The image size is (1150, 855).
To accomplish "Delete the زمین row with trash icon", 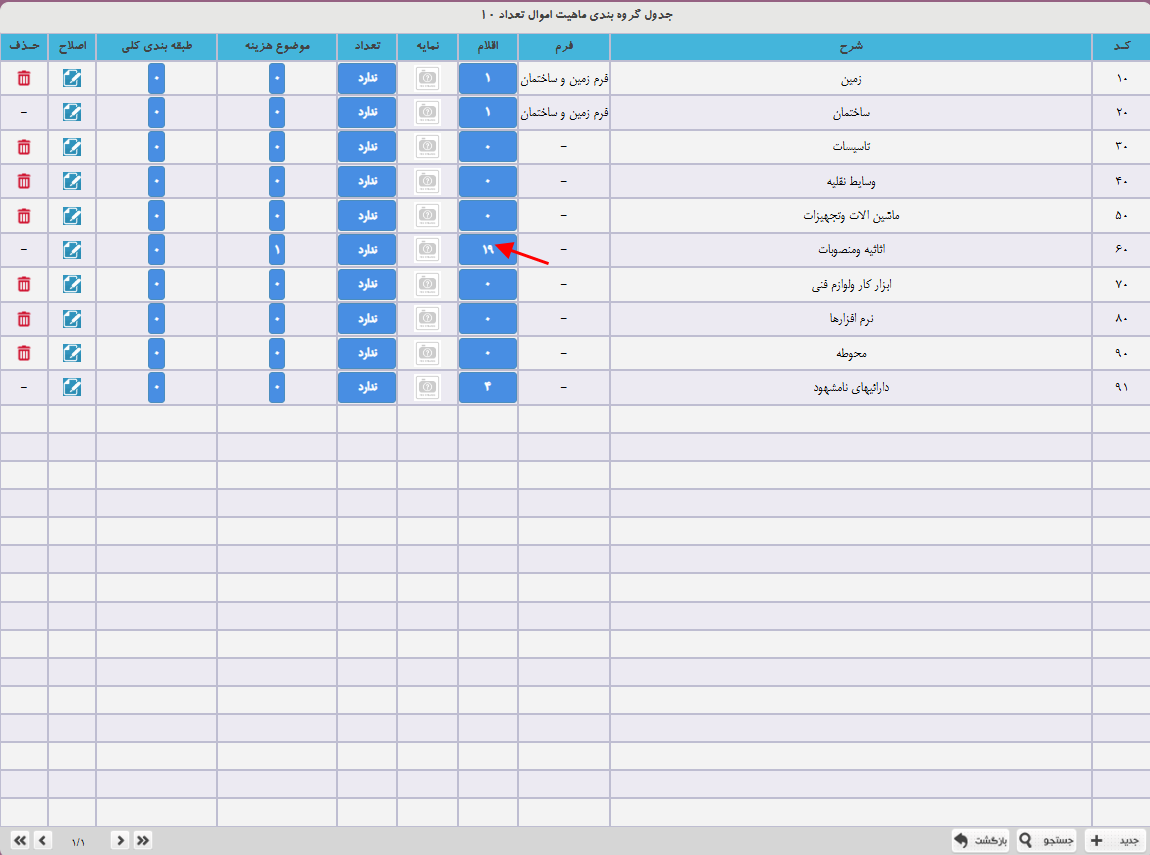I will pos(24,79).
